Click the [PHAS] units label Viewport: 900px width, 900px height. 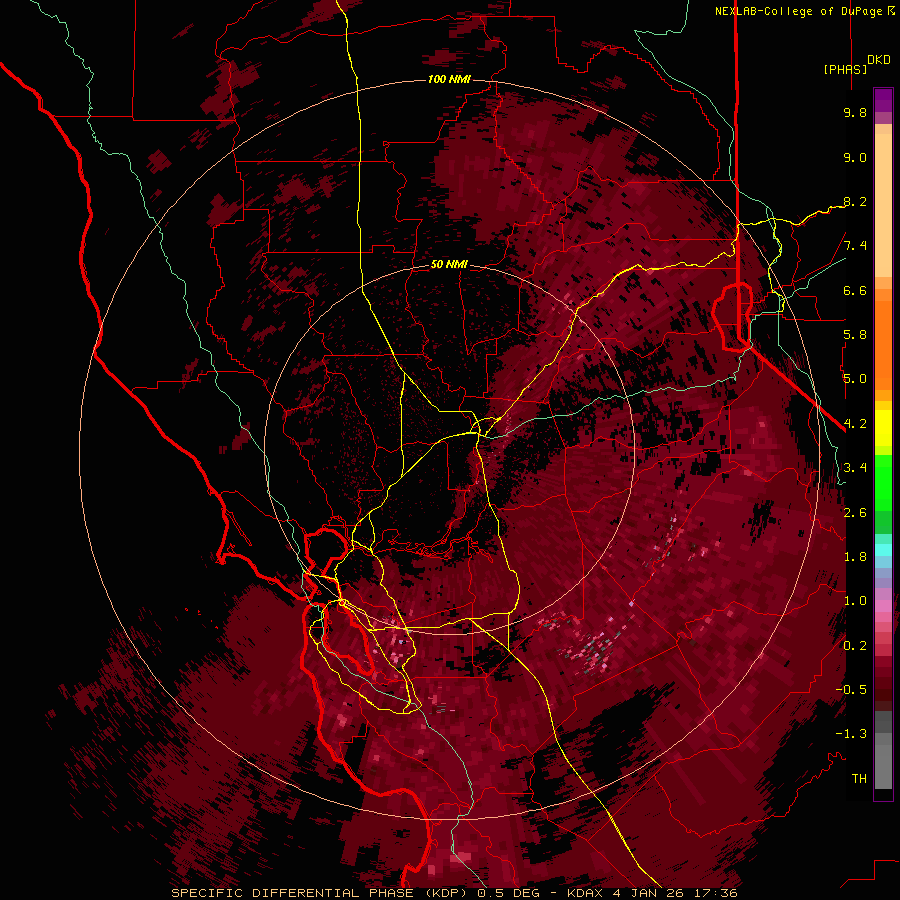(845, 69)
